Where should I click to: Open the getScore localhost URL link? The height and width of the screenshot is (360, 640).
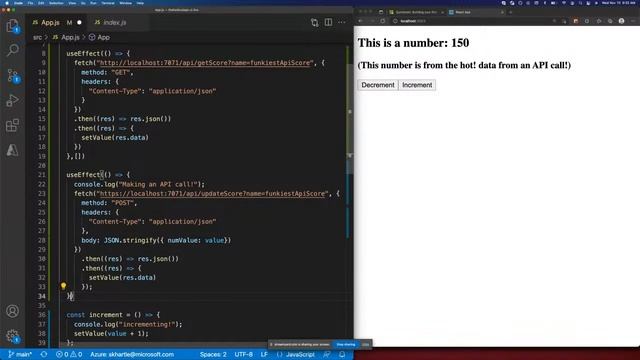coord(205,63)
